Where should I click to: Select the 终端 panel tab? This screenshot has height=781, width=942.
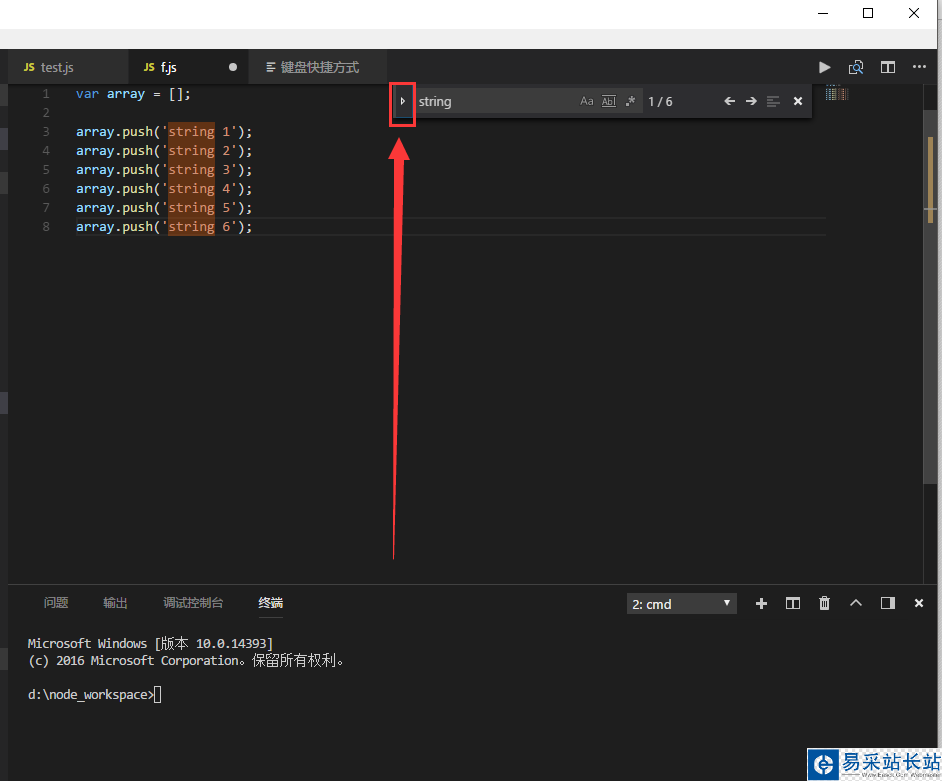click(270, 603)
